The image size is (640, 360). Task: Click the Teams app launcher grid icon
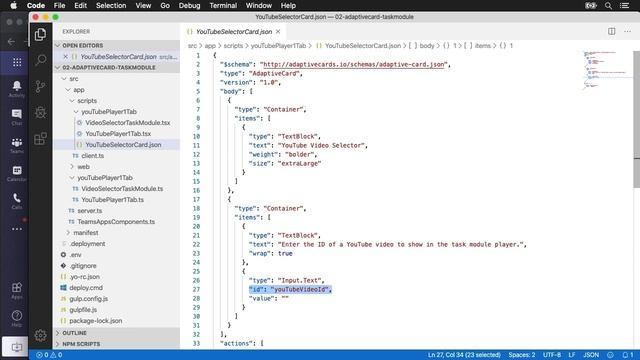17,62
